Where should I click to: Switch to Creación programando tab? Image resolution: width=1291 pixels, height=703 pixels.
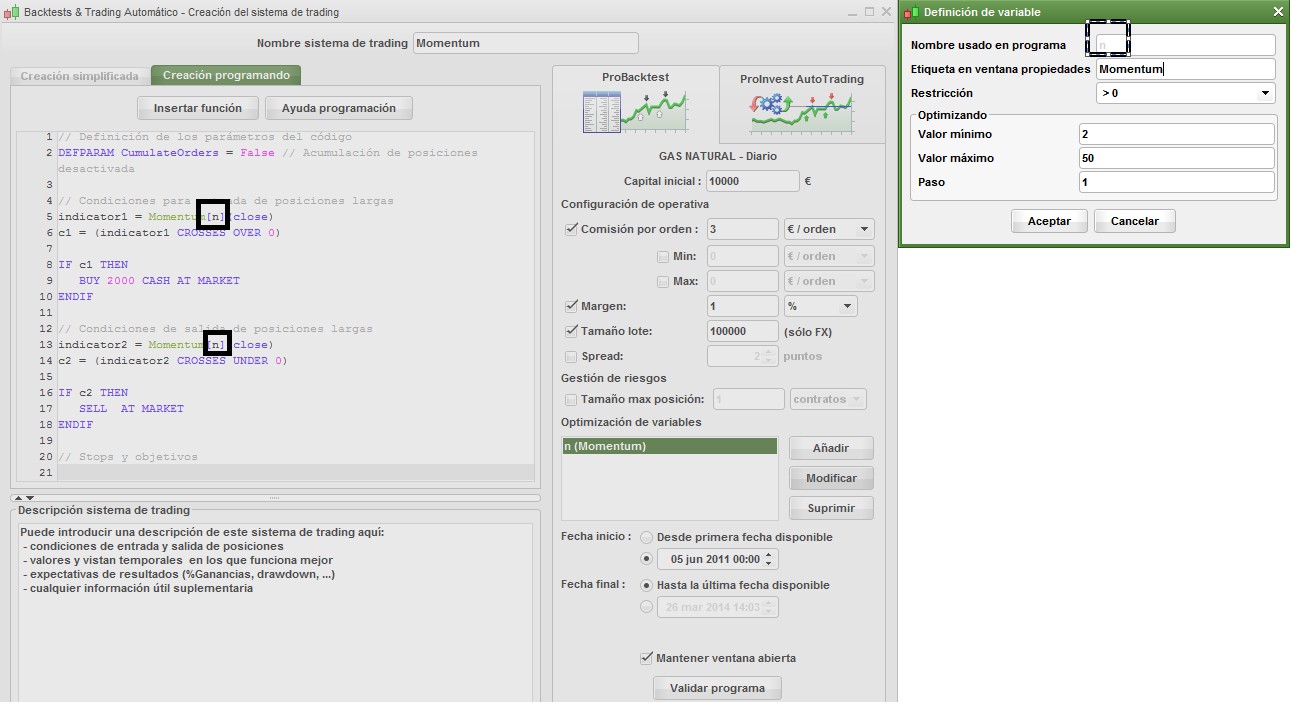coord(226,75)
